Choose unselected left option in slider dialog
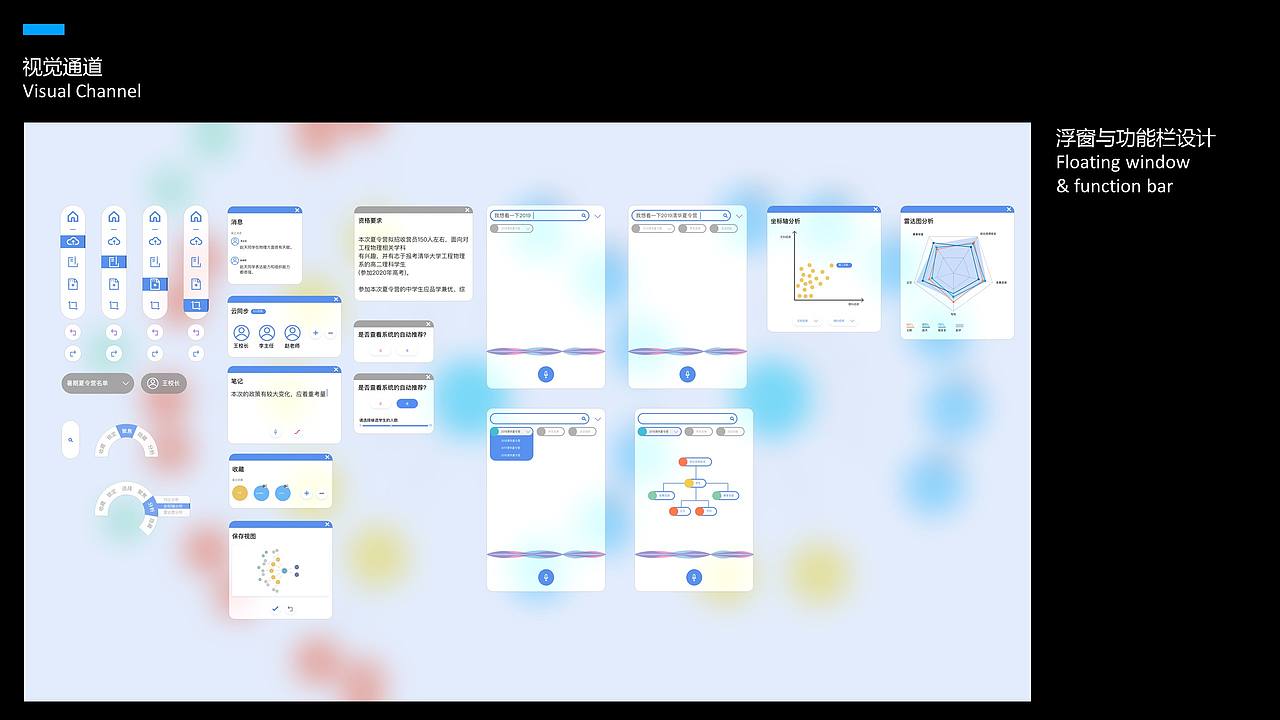This screenshot has height=720, width=1280. click(380, 403)
